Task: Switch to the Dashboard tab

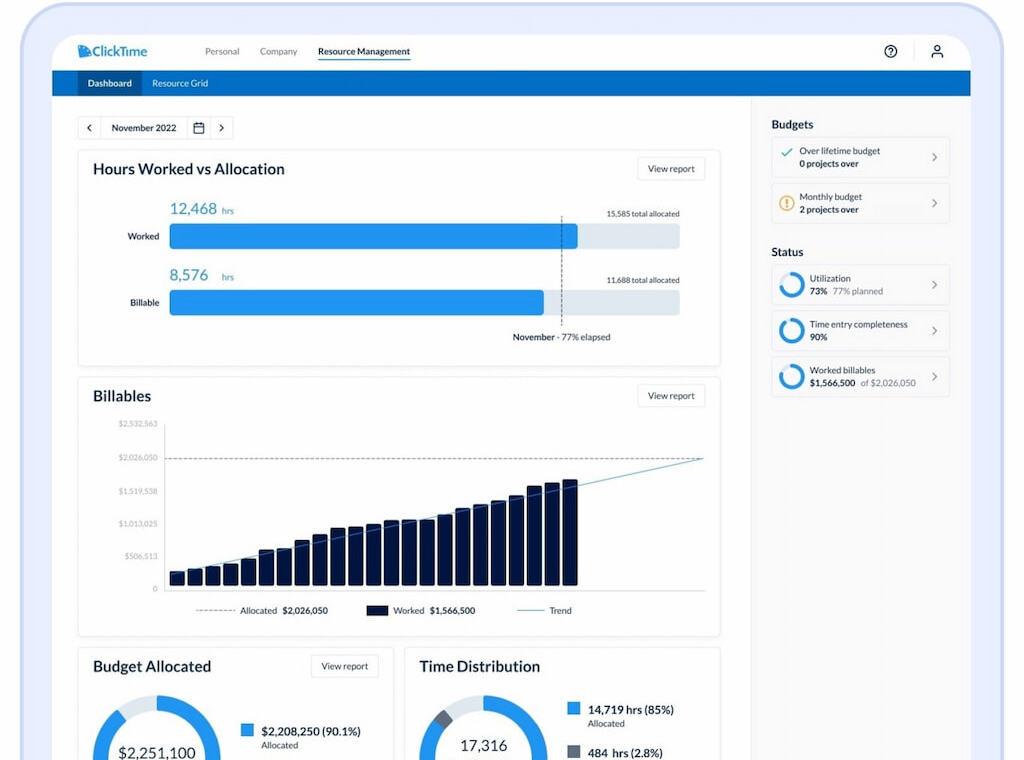Action: [110, 83]
